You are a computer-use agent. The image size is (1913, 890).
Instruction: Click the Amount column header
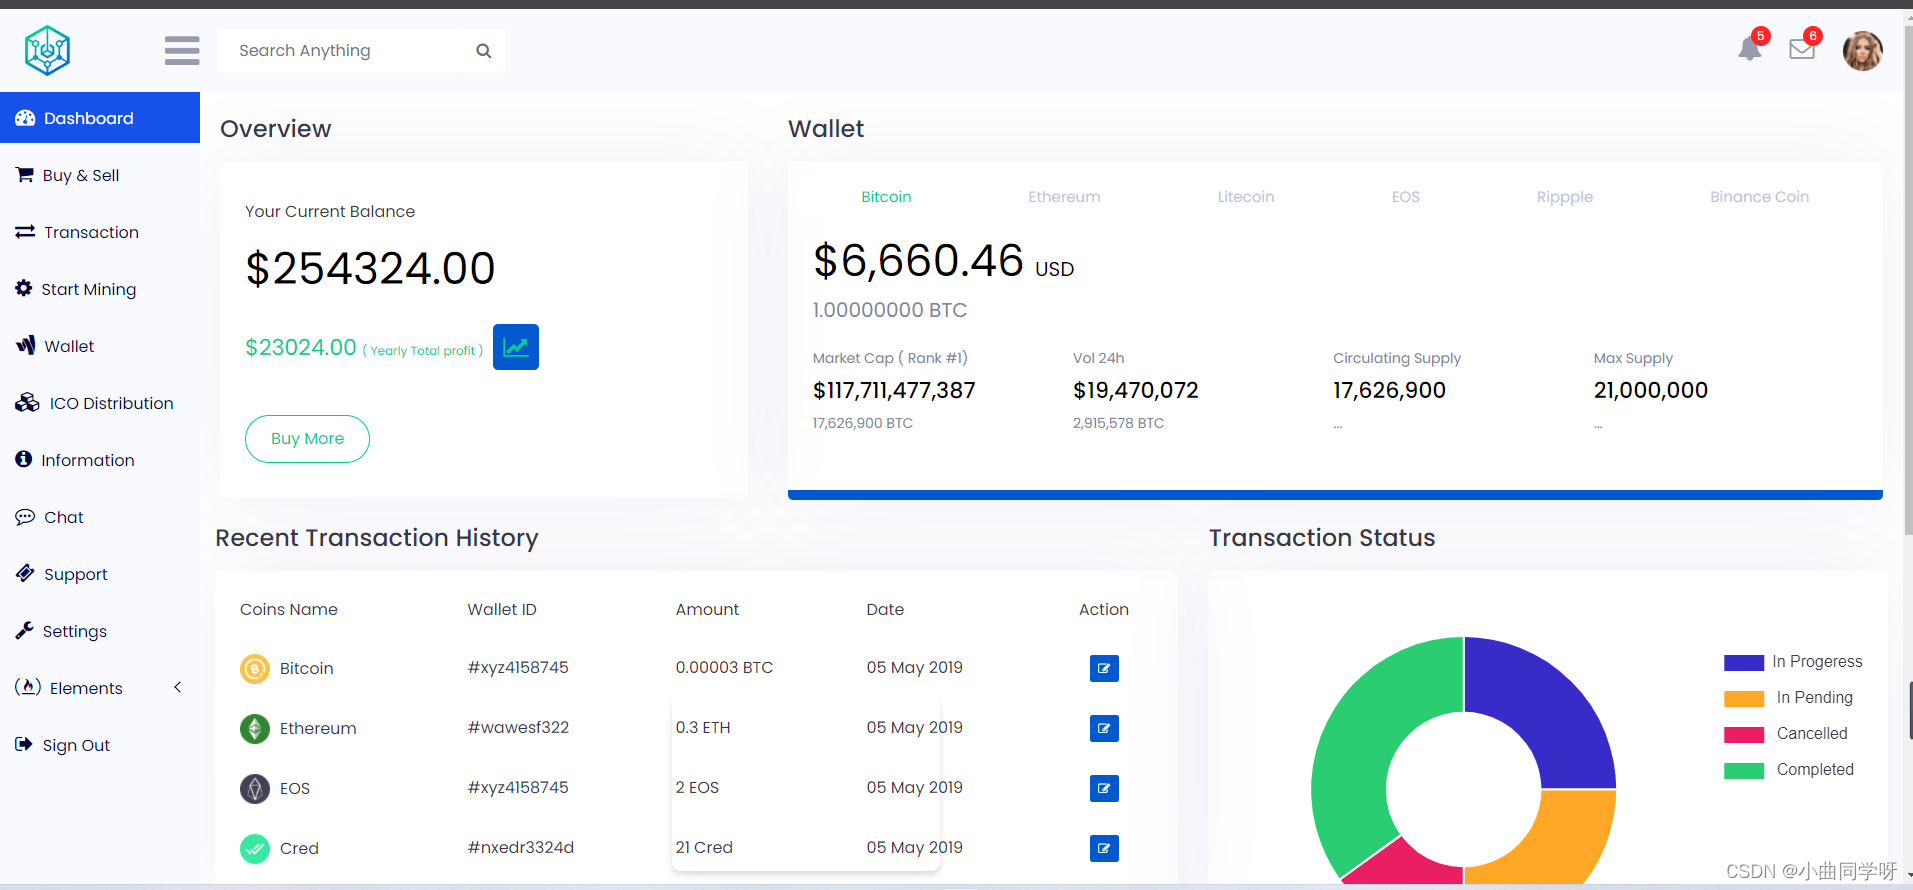[707, 609]
